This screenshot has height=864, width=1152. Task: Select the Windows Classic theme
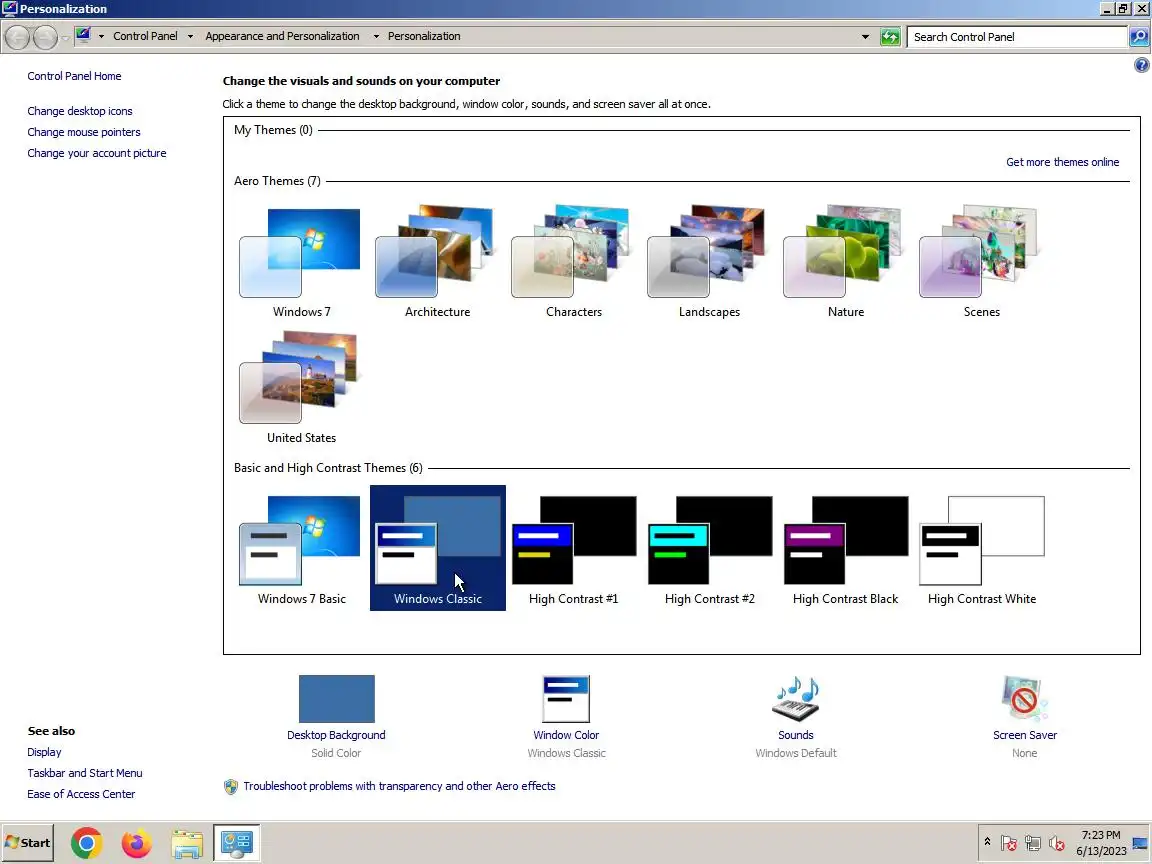[x=437, y=548]
